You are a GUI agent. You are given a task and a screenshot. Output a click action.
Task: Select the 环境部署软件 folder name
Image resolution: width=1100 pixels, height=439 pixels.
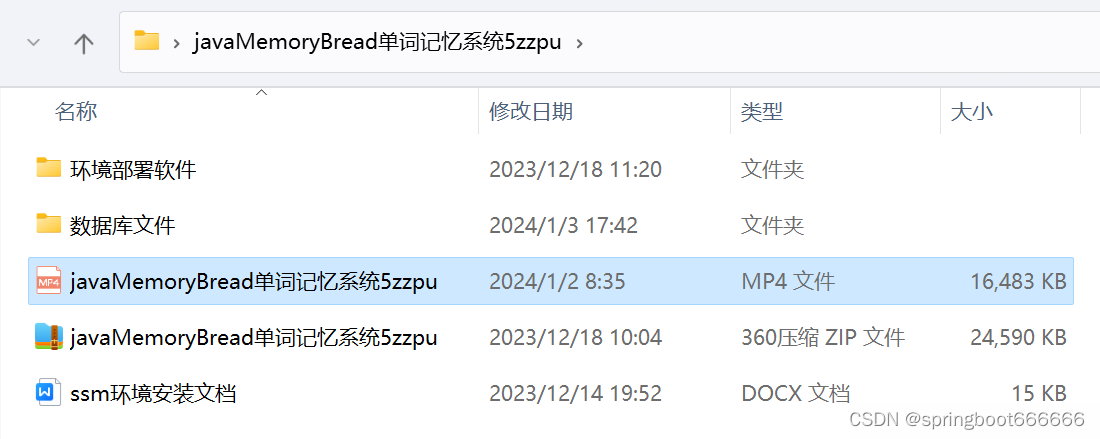133,170
